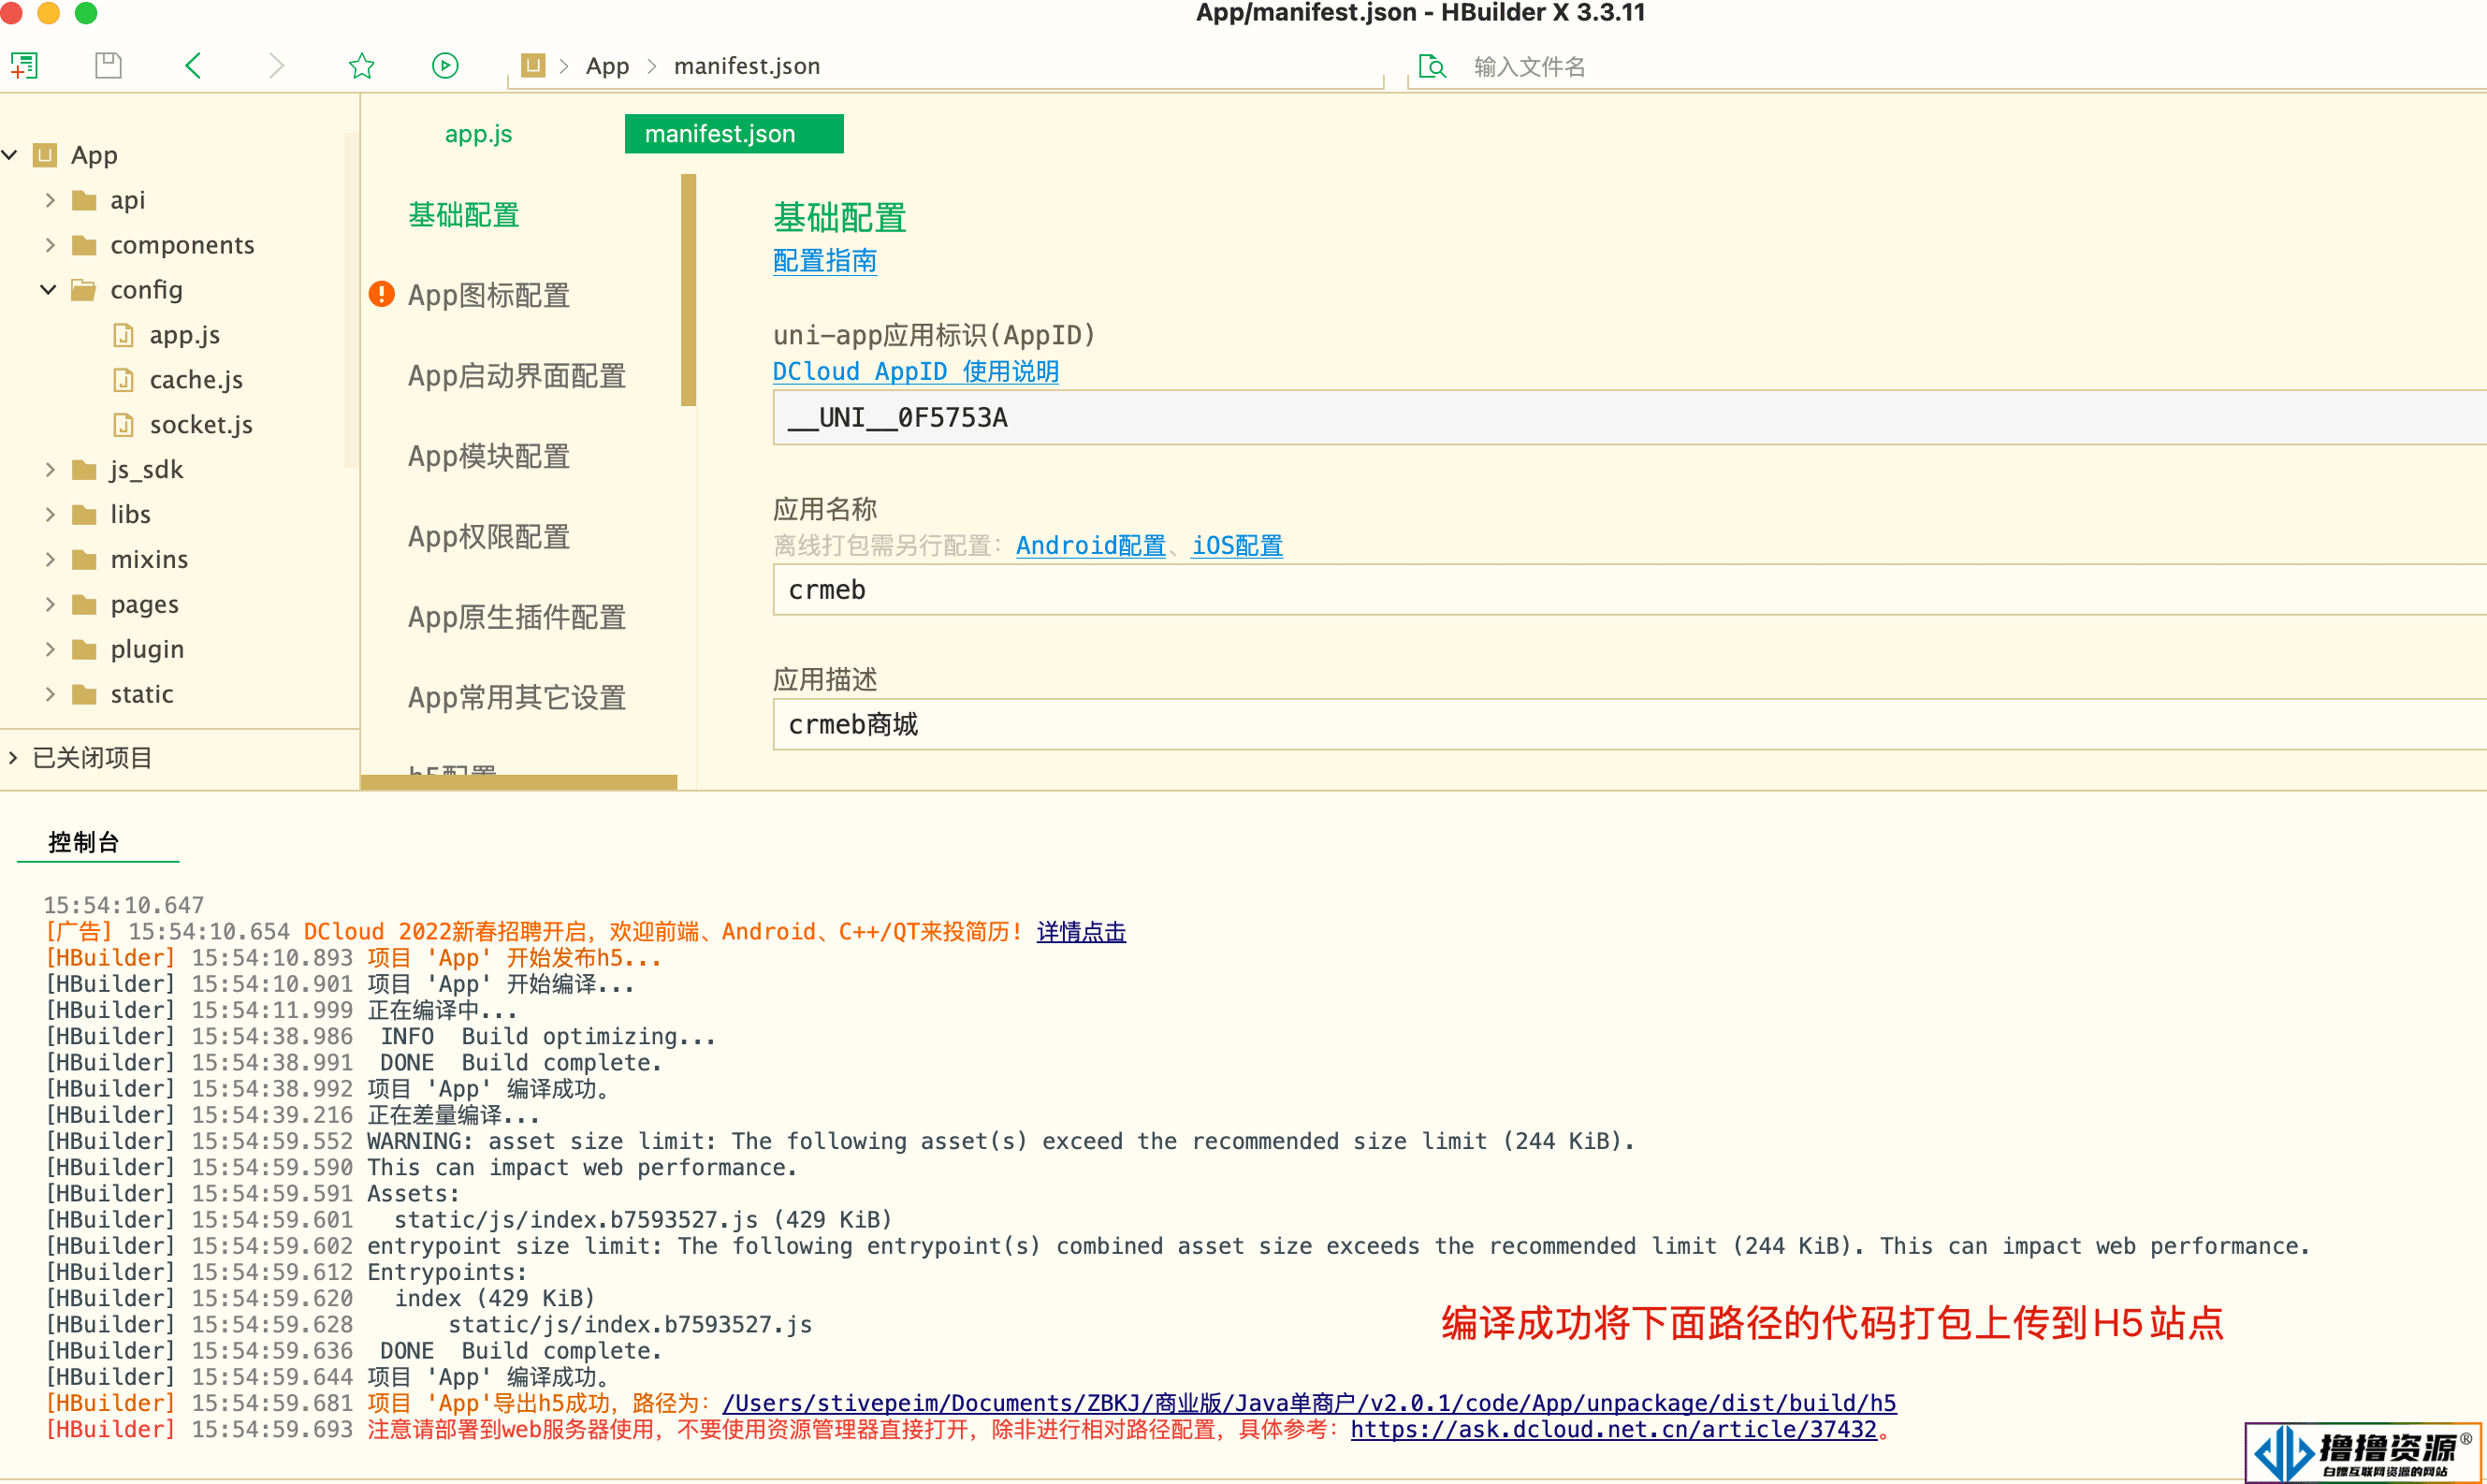Select 基础配置 in manifest sidebar
Screen dimensions: 2487x1484
pyautogui.click(x=463, y=215)
